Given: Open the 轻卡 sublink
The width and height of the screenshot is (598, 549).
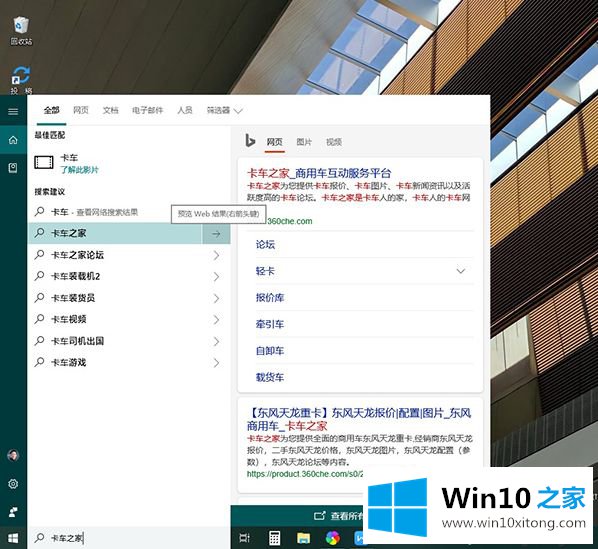Looking at the screenshot, I should point(265,271).
